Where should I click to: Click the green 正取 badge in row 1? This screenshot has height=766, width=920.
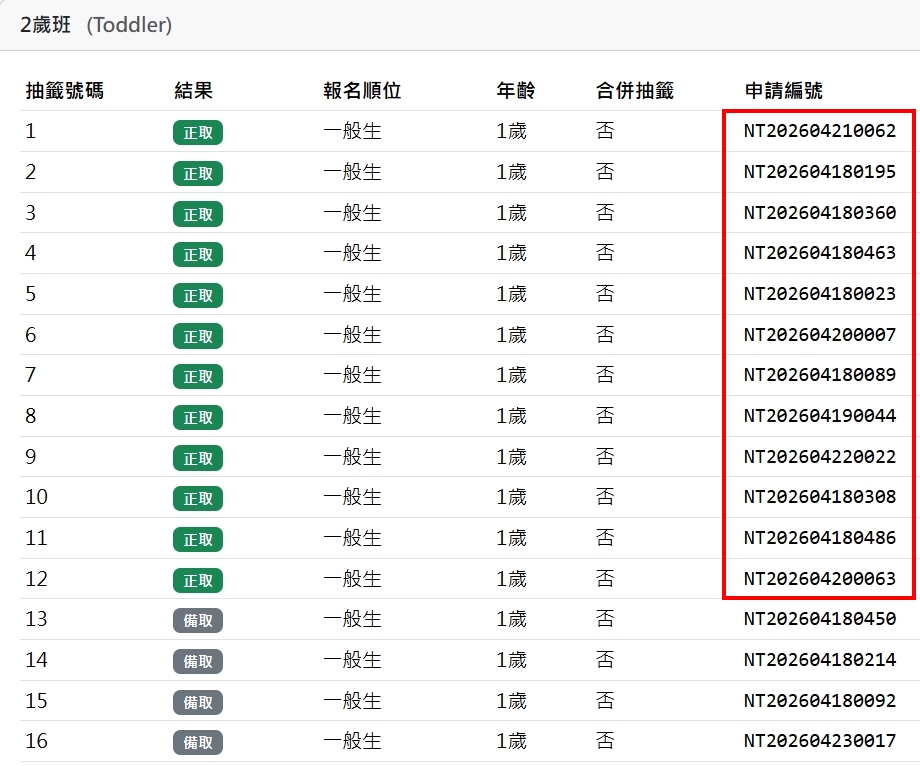(198, 132)
